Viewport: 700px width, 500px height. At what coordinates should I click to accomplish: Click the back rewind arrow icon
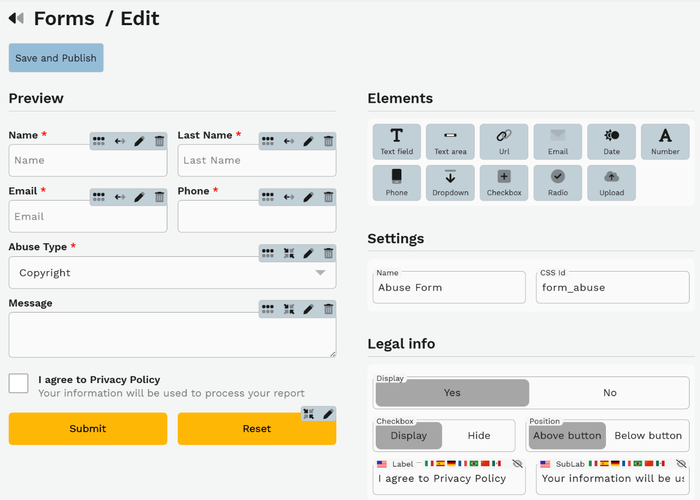coord(16,18)
